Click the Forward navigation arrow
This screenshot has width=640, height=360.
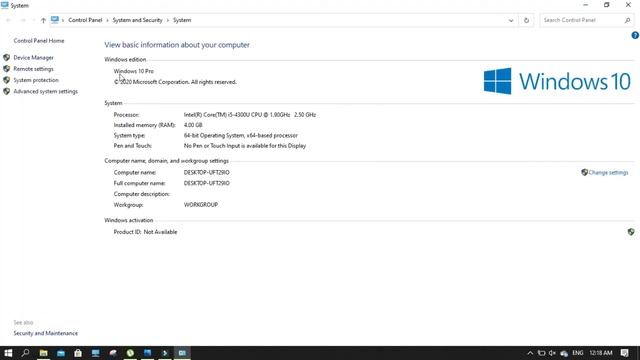23,20
